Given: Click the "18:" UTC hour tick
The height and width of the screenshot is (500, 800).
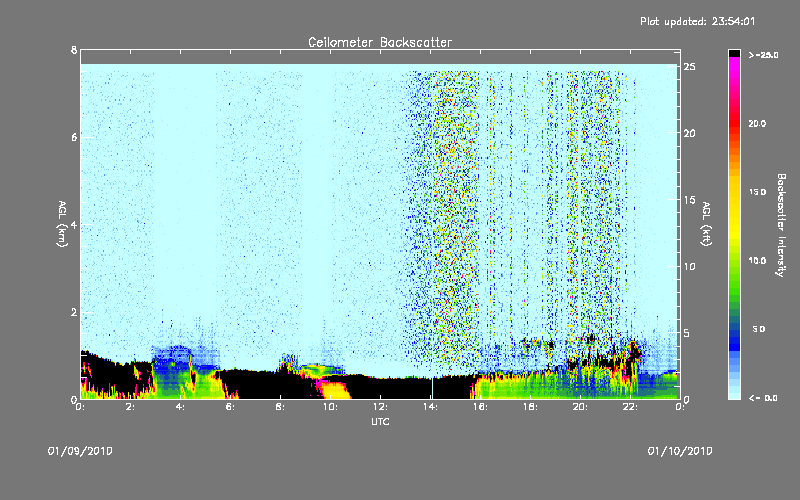Looking at the screenshot, I should (530, 407).
